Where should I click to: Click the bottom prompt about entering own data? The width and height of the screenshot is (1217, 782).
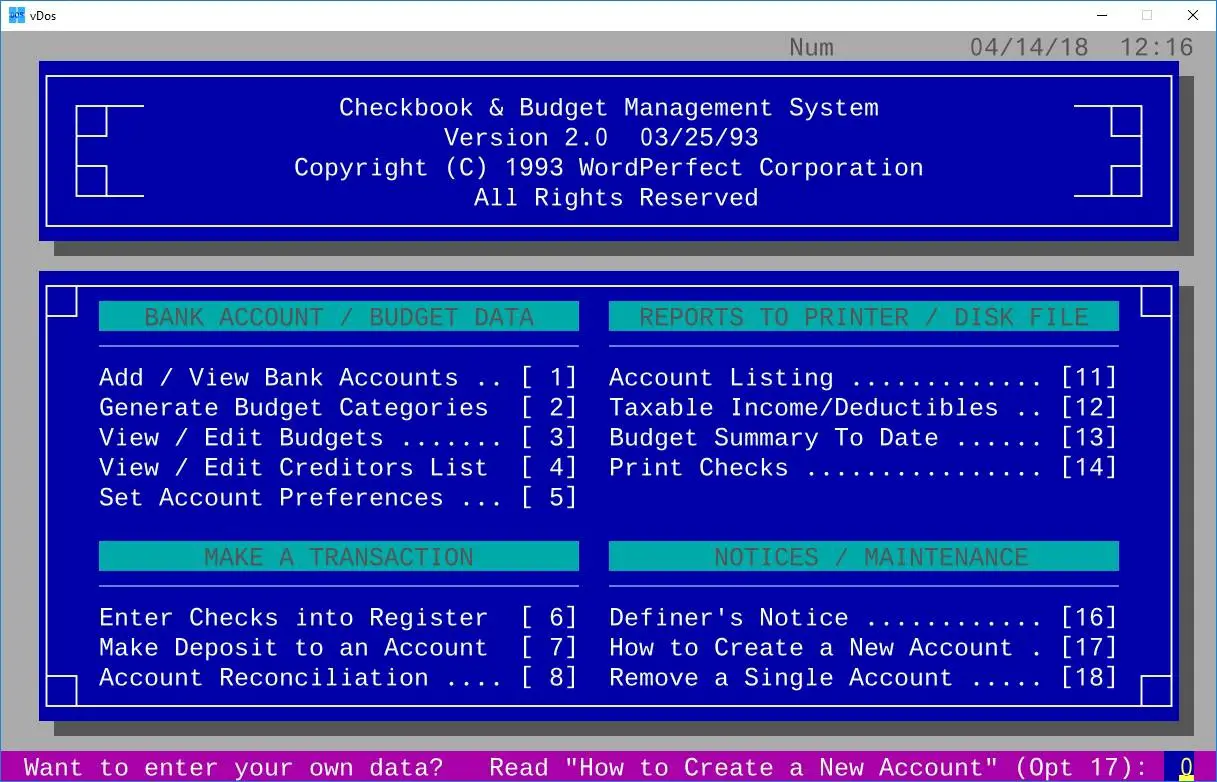coord(585,767)
